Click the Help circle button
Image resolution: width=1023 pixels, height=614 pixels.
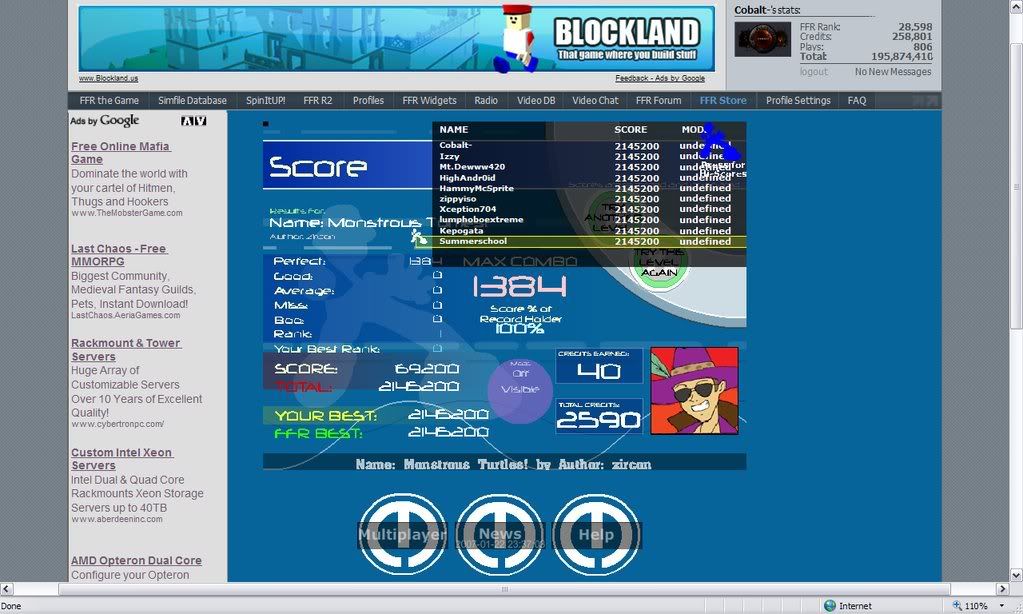[596, 534]
